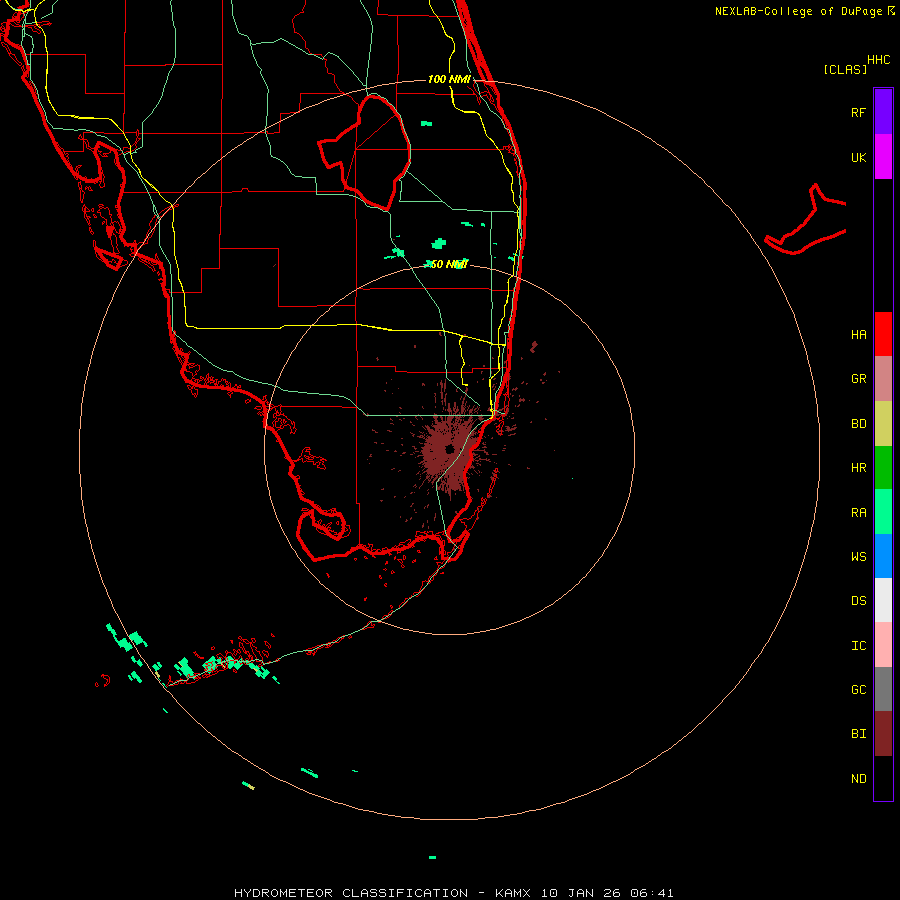The width and height of the screenshot is (900, 900).
Task: Click the UK magenta legend swatch
Action: point(883,157)
